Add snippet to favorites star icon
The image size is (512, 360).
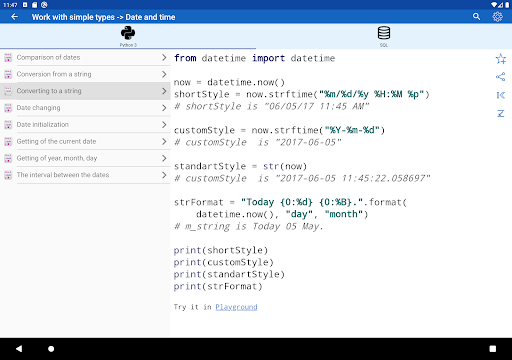point(500,59)
